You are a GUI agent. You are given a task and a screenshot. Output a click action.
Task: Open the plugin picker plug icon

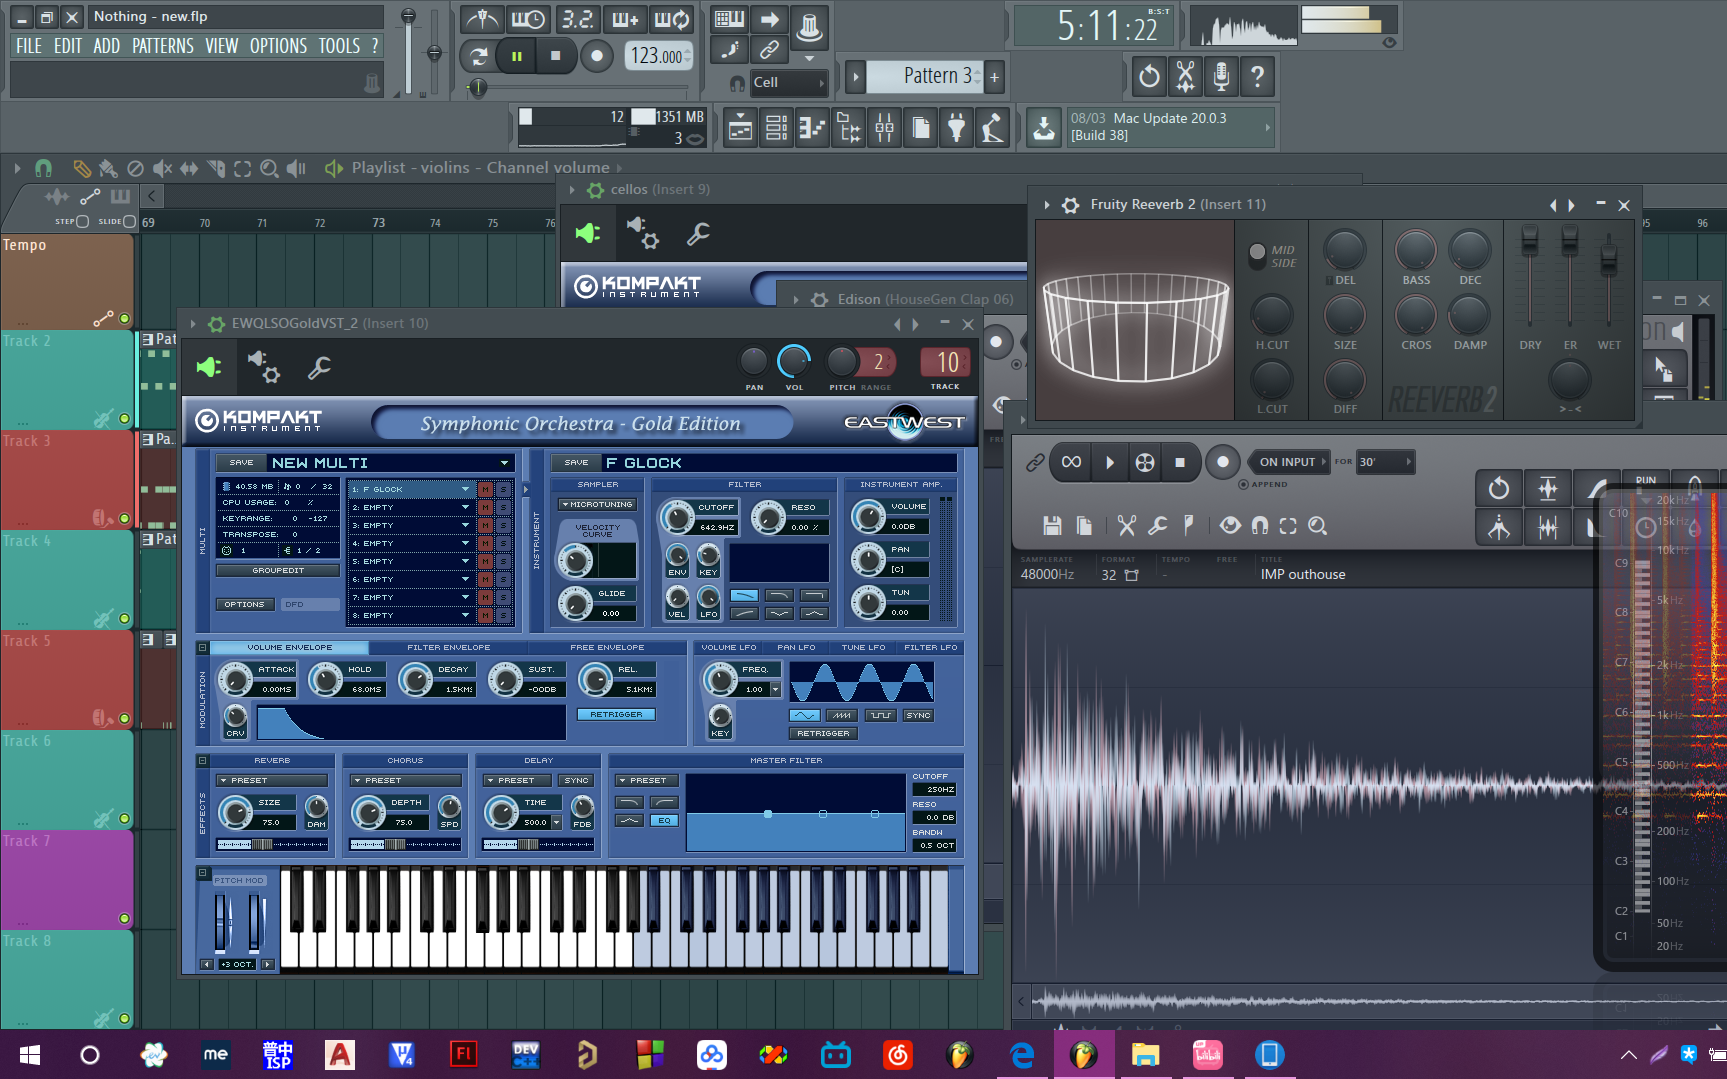[x=956, y=128]
